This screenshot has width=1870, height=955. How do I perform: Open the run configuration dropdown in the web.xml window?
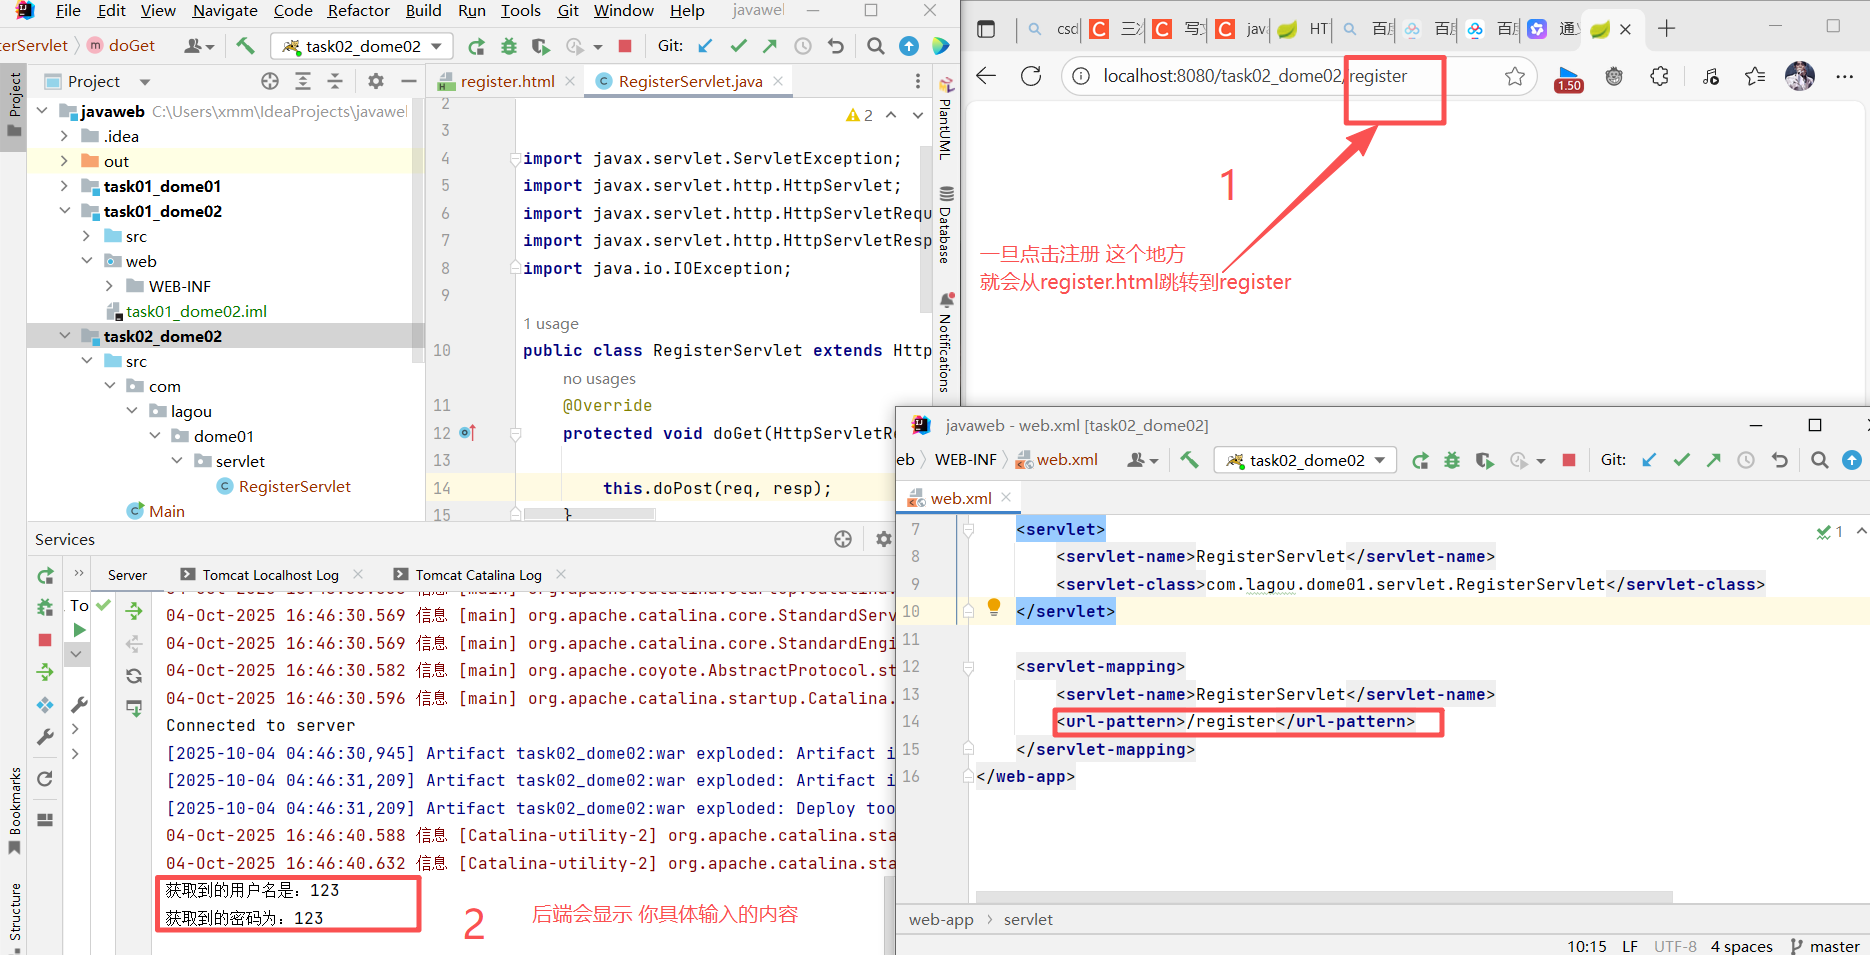(x=1305, y=460)
